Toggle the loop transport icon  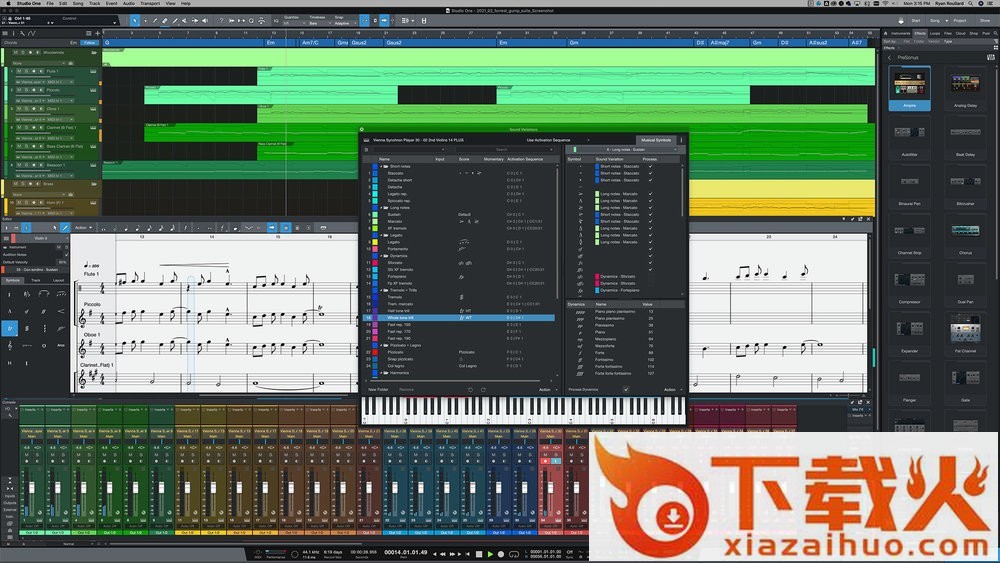513,554
